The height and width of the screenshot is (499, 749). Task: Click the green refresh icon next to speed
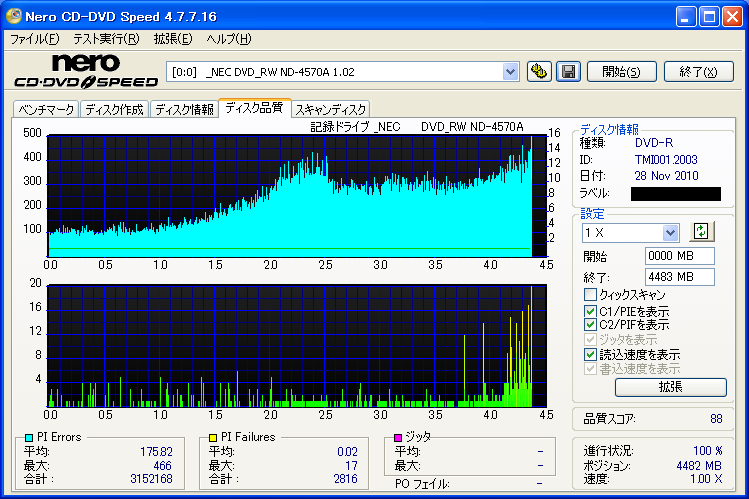tap(701, 232)
